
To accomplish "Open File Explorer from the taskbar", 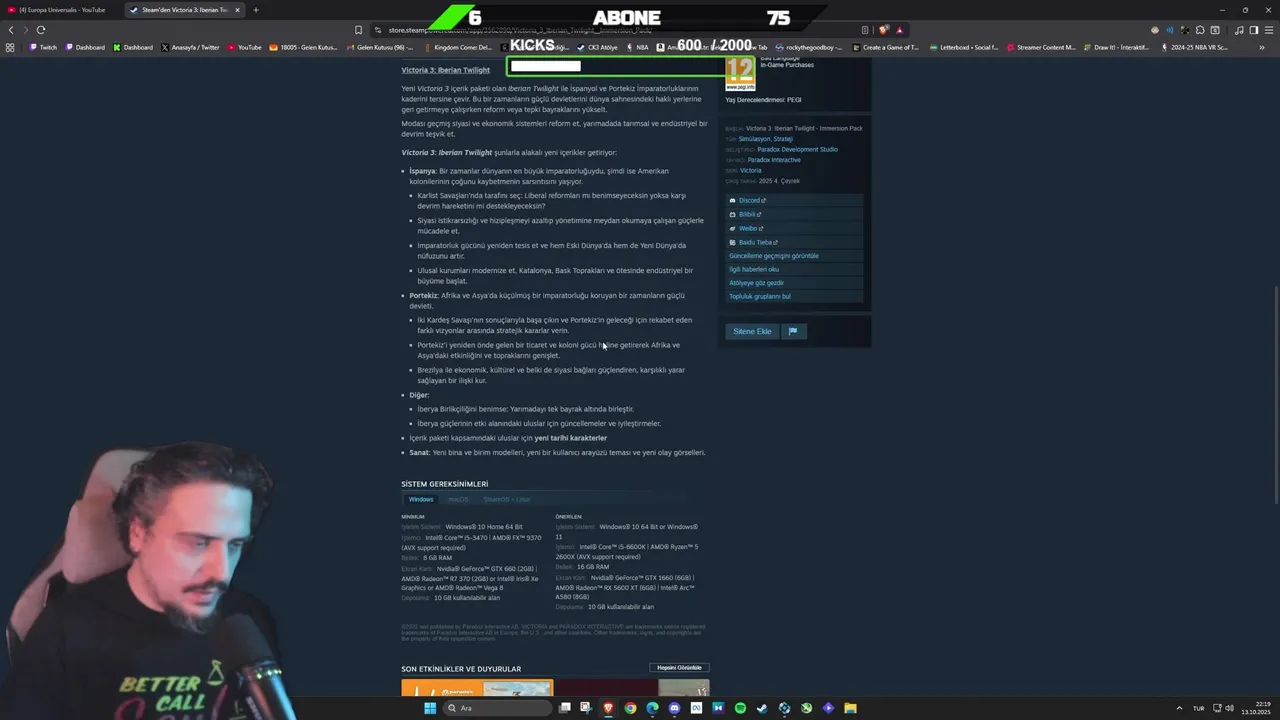I will click(x=850, y=708).
